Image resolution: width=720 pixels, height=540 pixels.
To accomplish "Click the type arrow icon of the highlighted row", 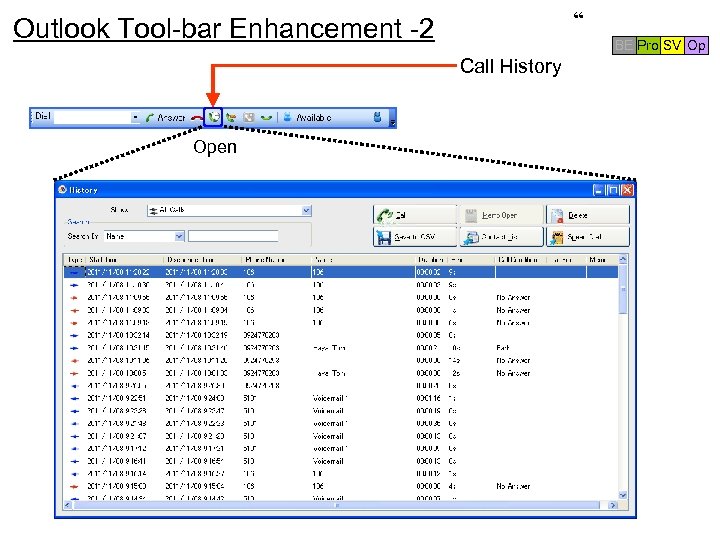I will click(x=74, y=272).
